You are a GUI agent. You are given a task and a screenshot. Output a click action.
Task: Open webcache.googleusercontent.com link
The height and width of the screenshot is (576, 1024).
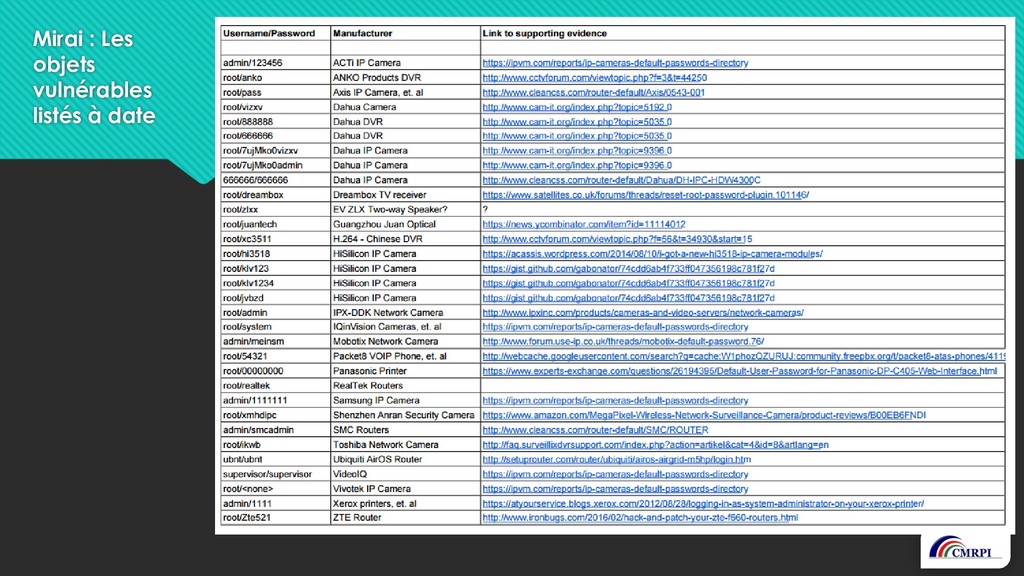click(744, 356)
